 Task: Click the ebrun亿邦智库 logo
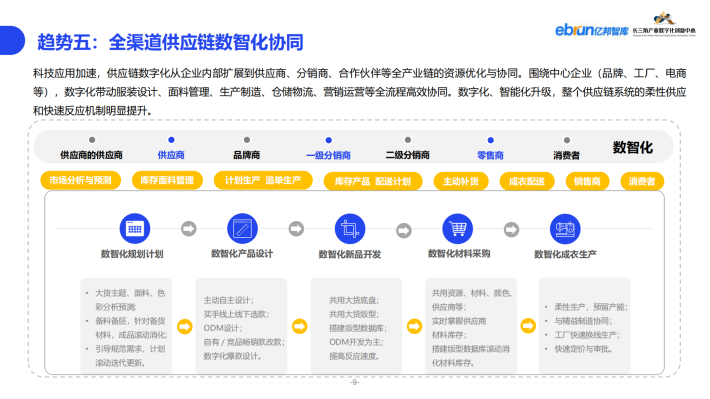pos(592,30)
